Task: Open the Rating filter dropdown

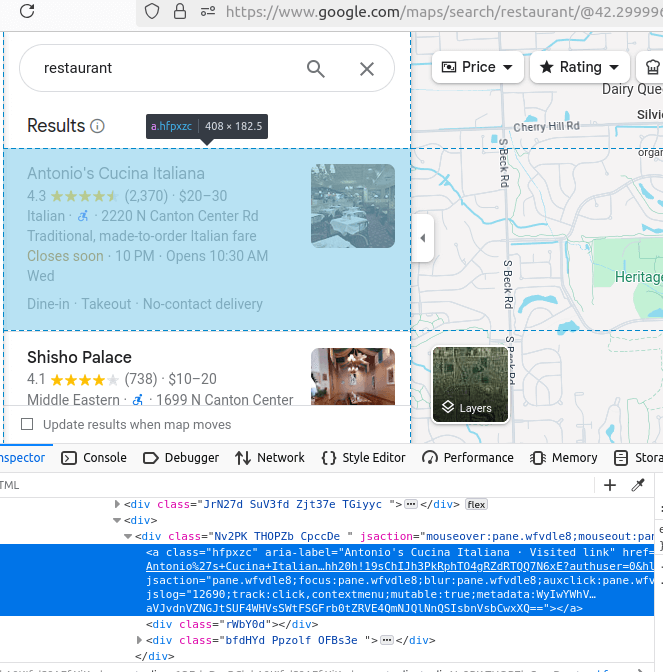Action: click(579, 67)
